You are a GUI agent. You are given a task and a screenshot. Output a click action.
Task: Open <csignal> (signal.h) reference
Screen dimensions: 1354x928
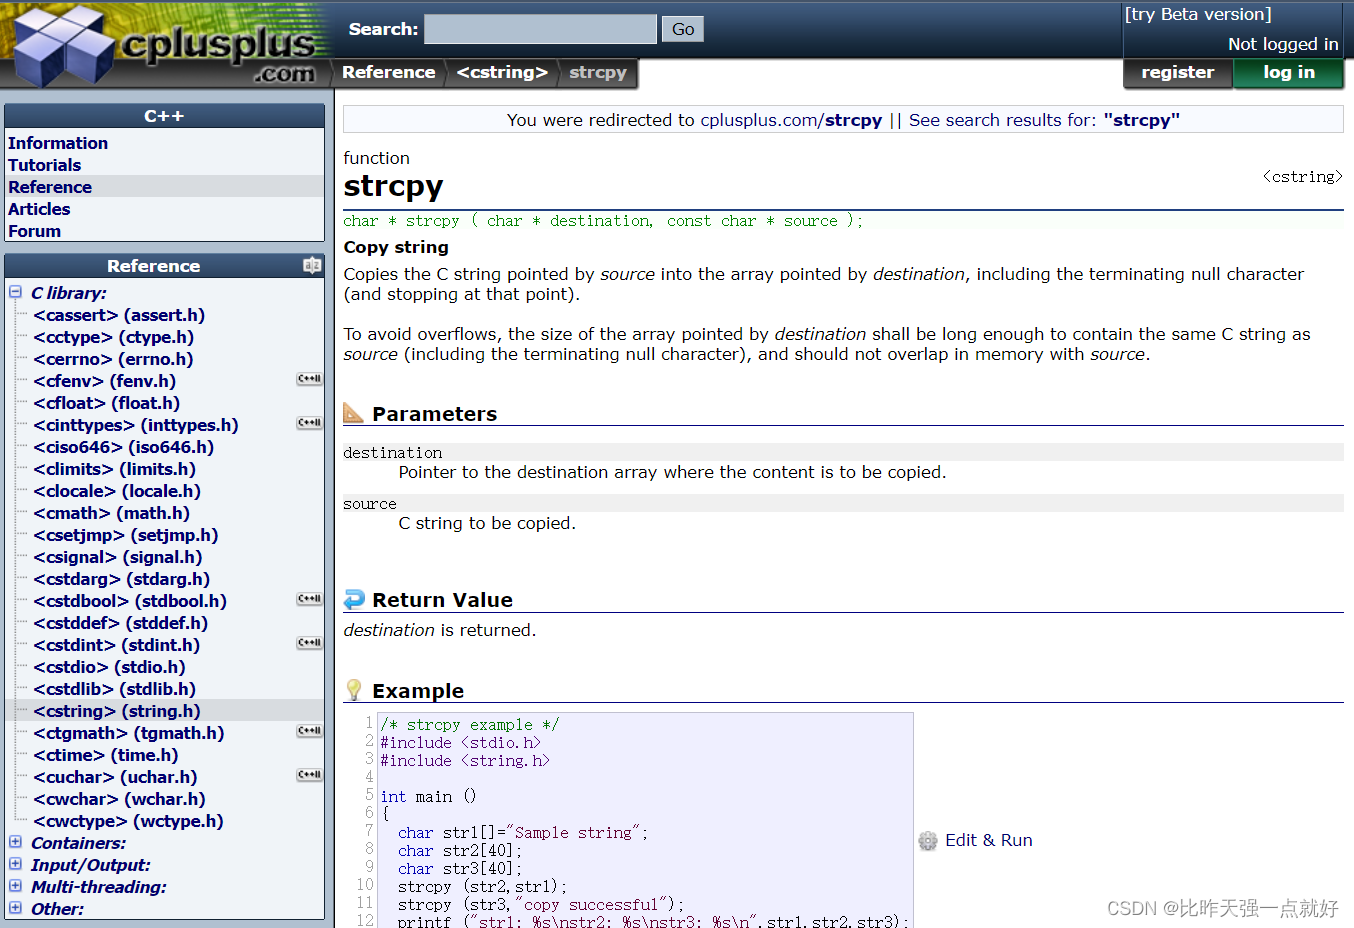pyautogui.click(x=118, y=557)
